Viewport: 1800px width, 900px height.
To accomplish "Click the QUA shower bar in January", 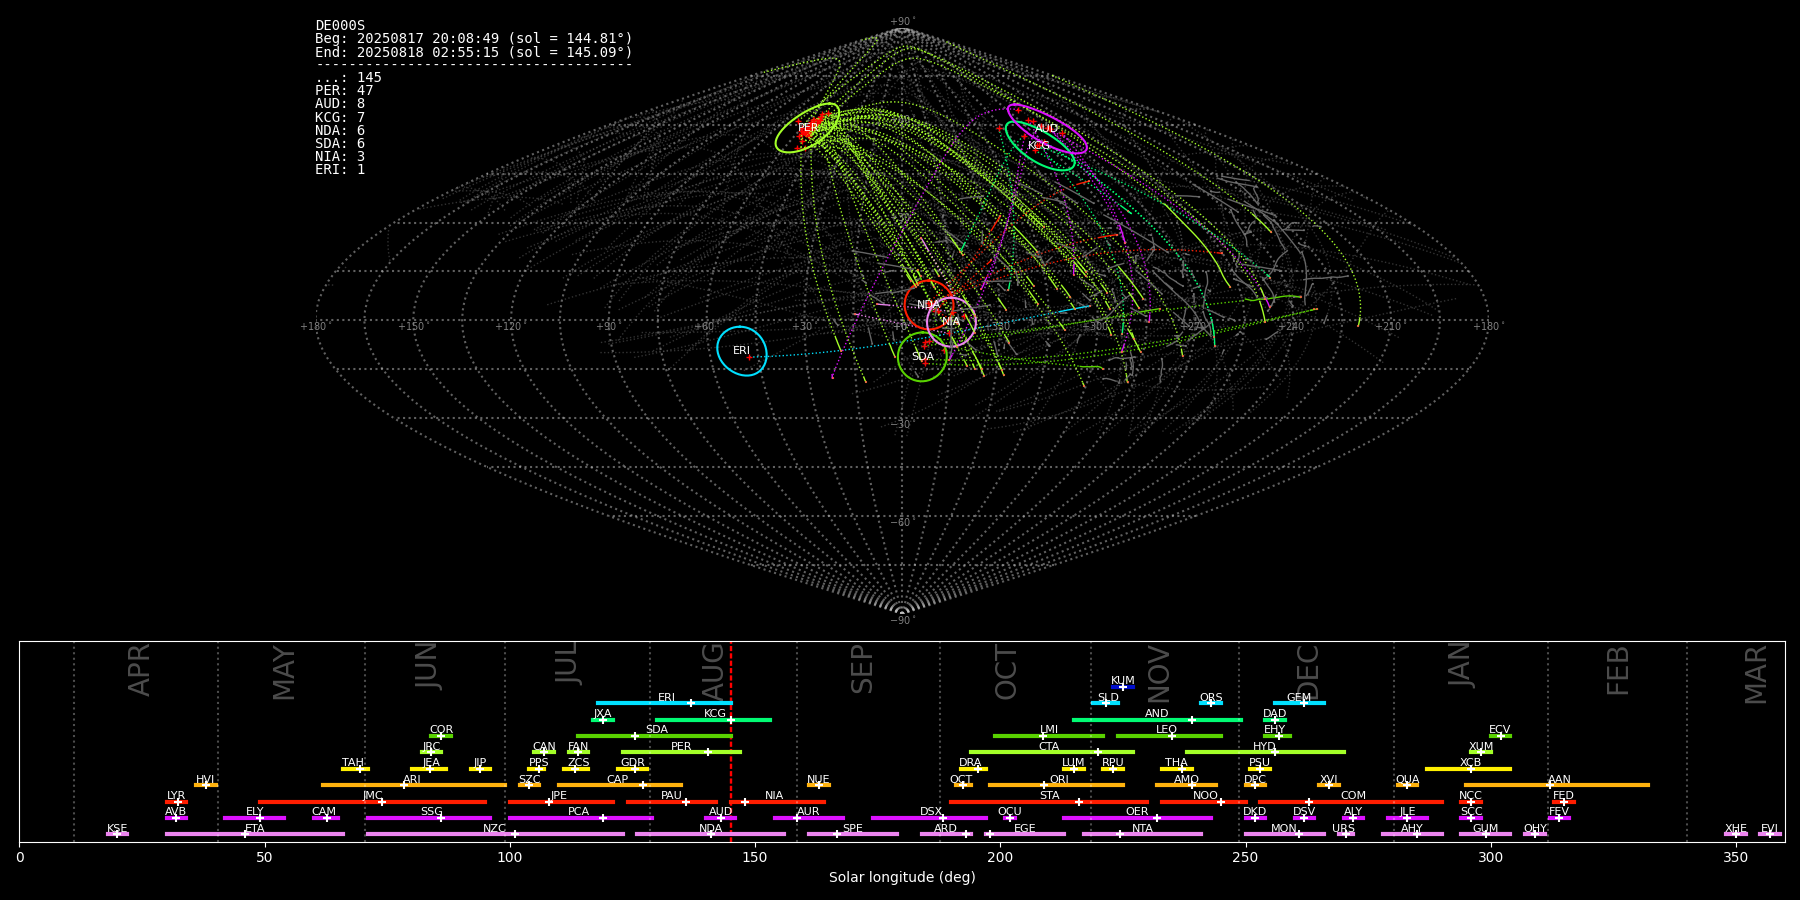I will coord(1407,785).
